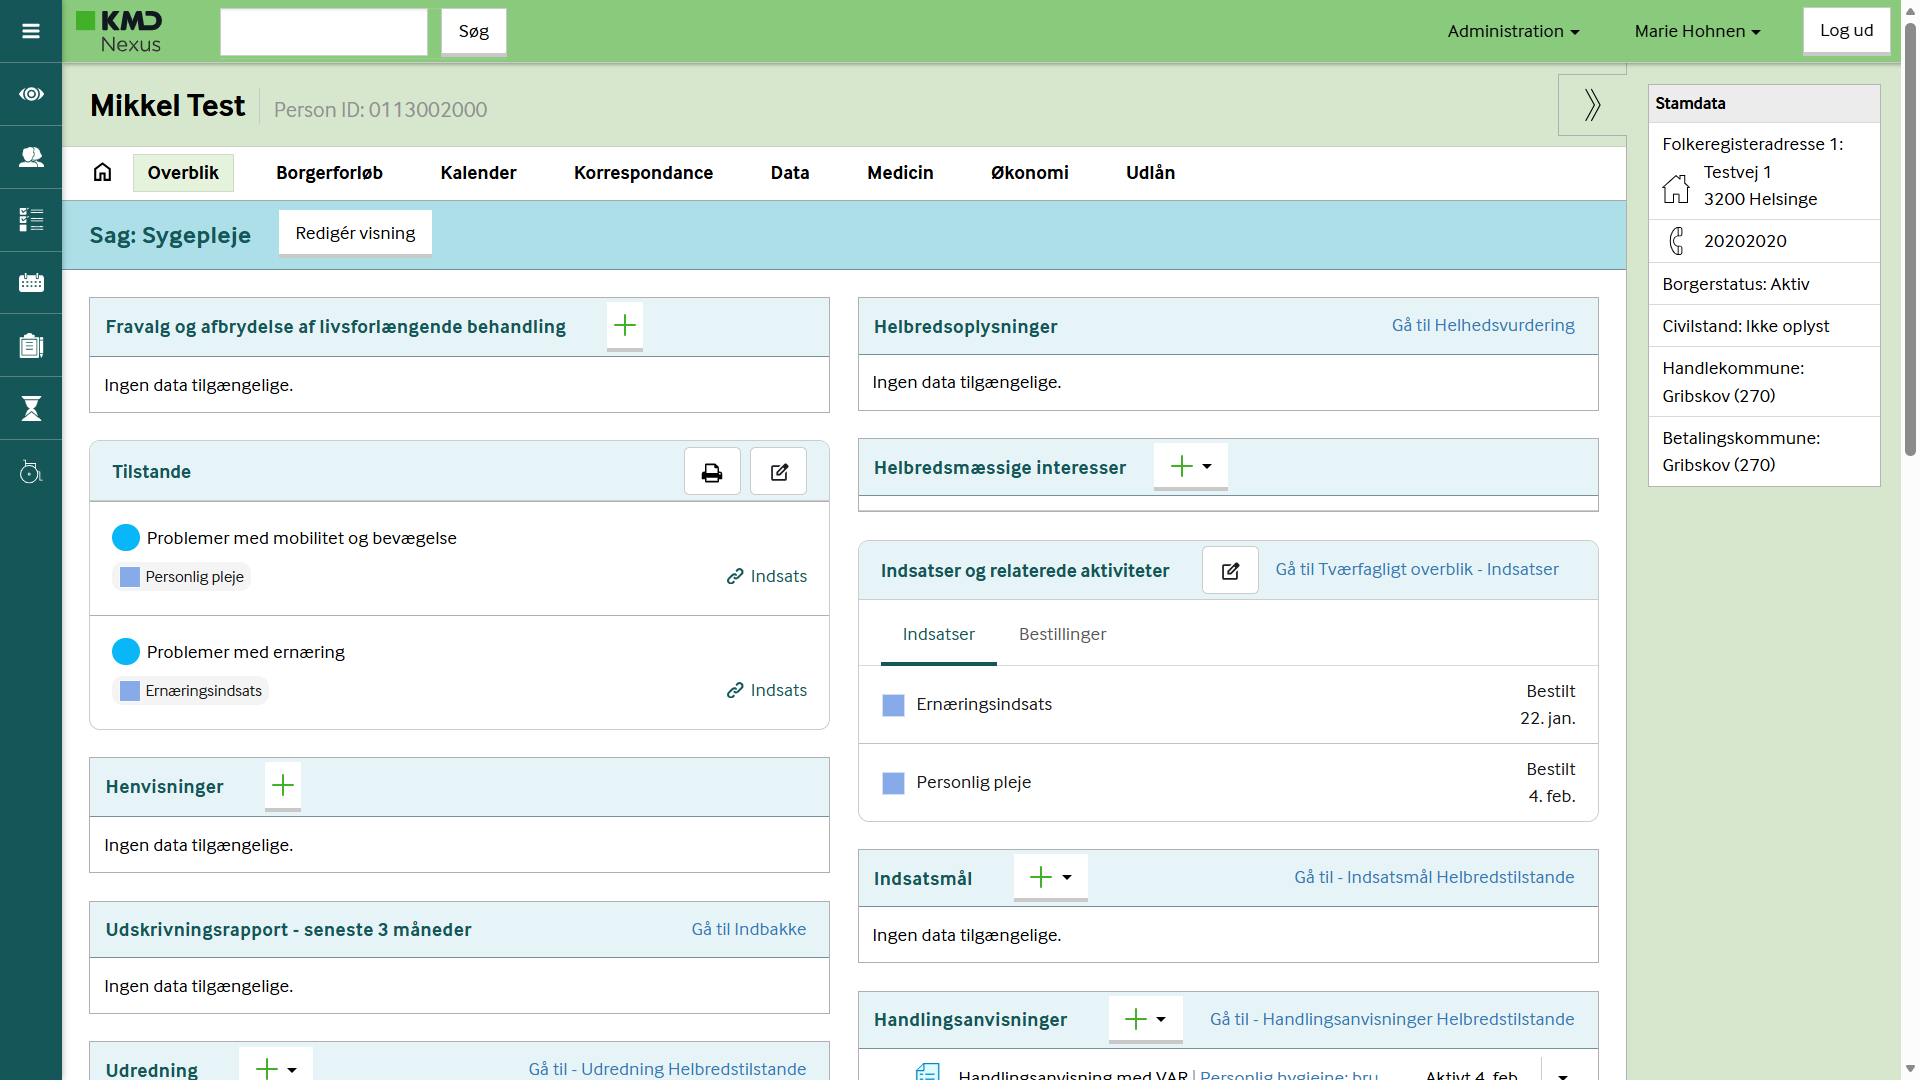Viewport: 1920px width, 1080px height.
Task: Edit Tilstande with pencil icon
Action: (x=779, y=472)
